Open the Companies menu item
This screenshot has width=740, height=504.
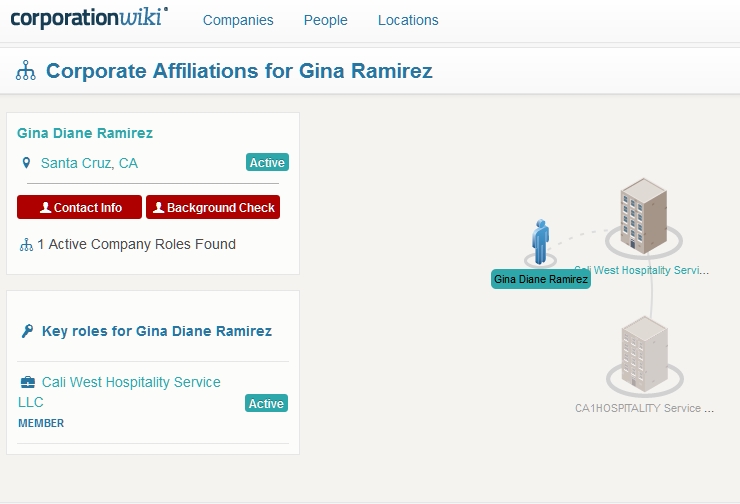tap(238, 20)
